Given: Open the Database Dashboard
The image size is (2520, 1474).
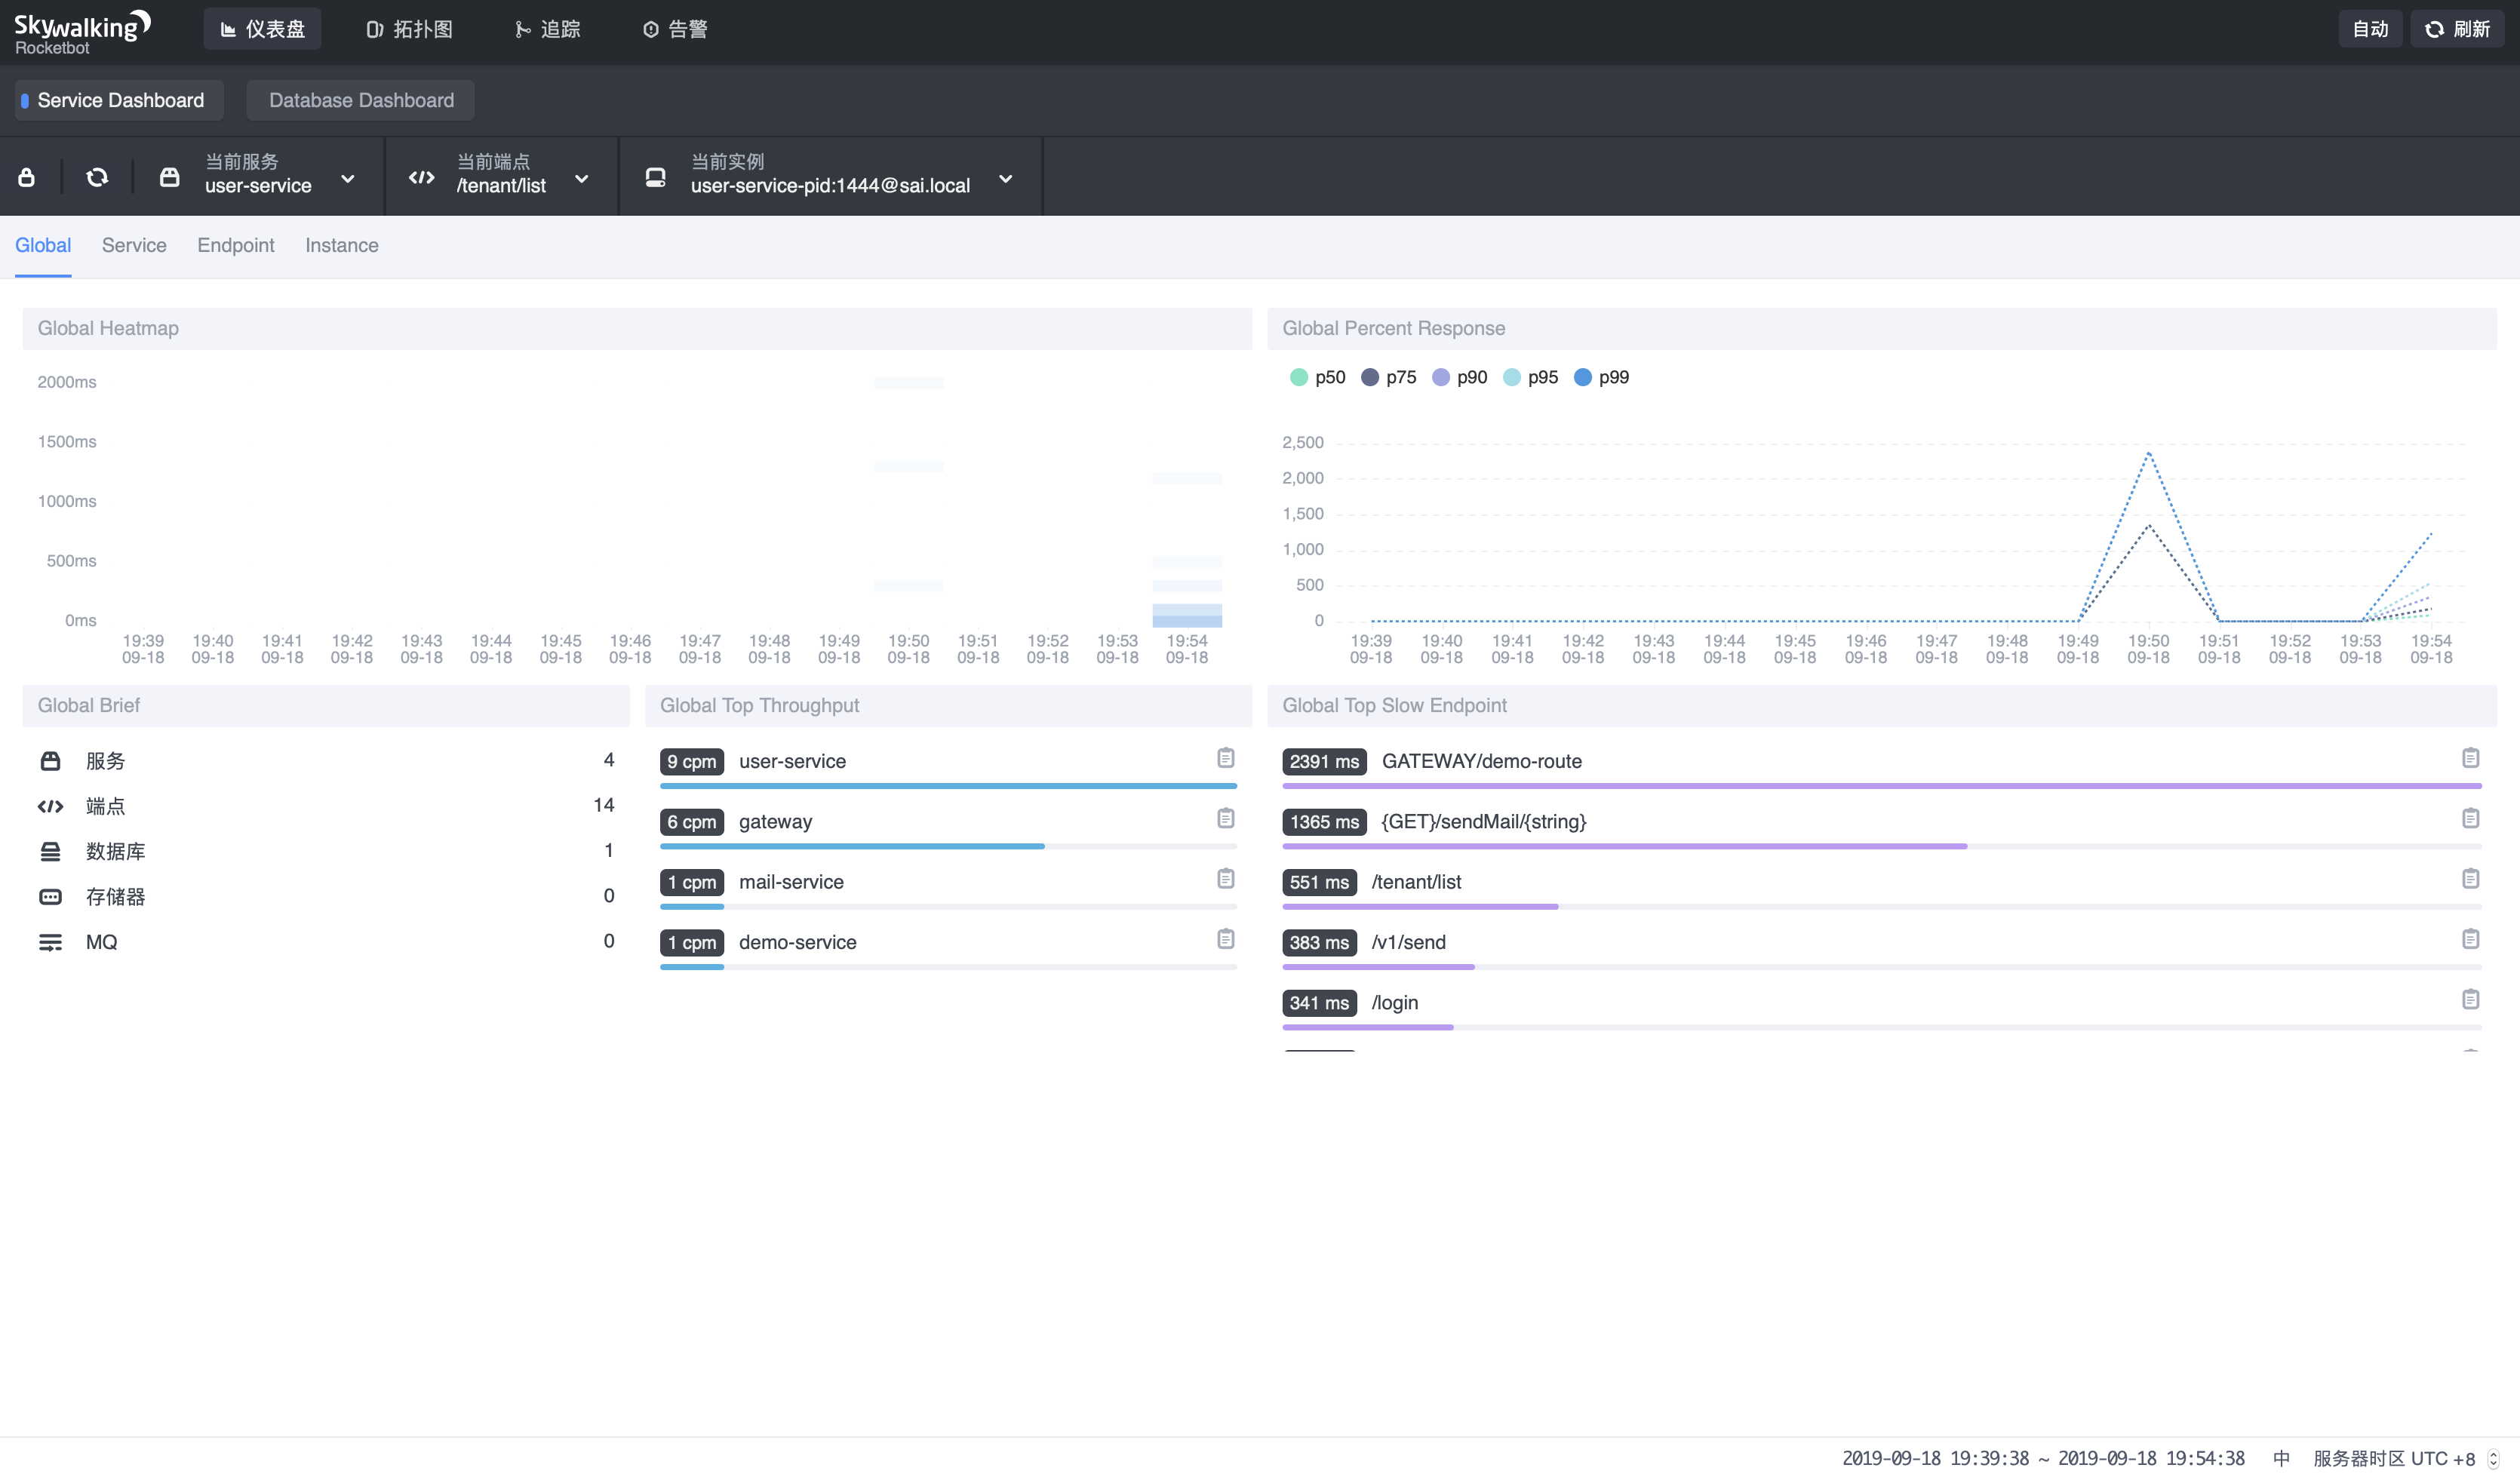Looking at the screenshot, I should click(x=361, y=100).
